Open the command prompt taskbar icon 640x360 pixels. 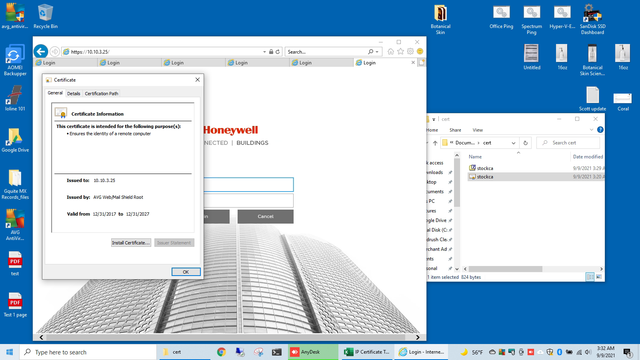[277, 352]
